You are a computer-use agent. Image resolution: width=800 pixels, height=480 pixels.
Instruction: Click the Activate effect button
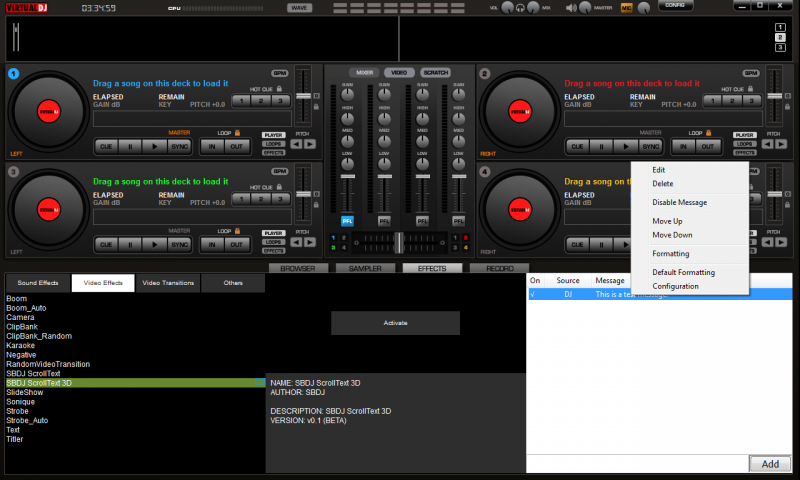click(x=395, y=323)
